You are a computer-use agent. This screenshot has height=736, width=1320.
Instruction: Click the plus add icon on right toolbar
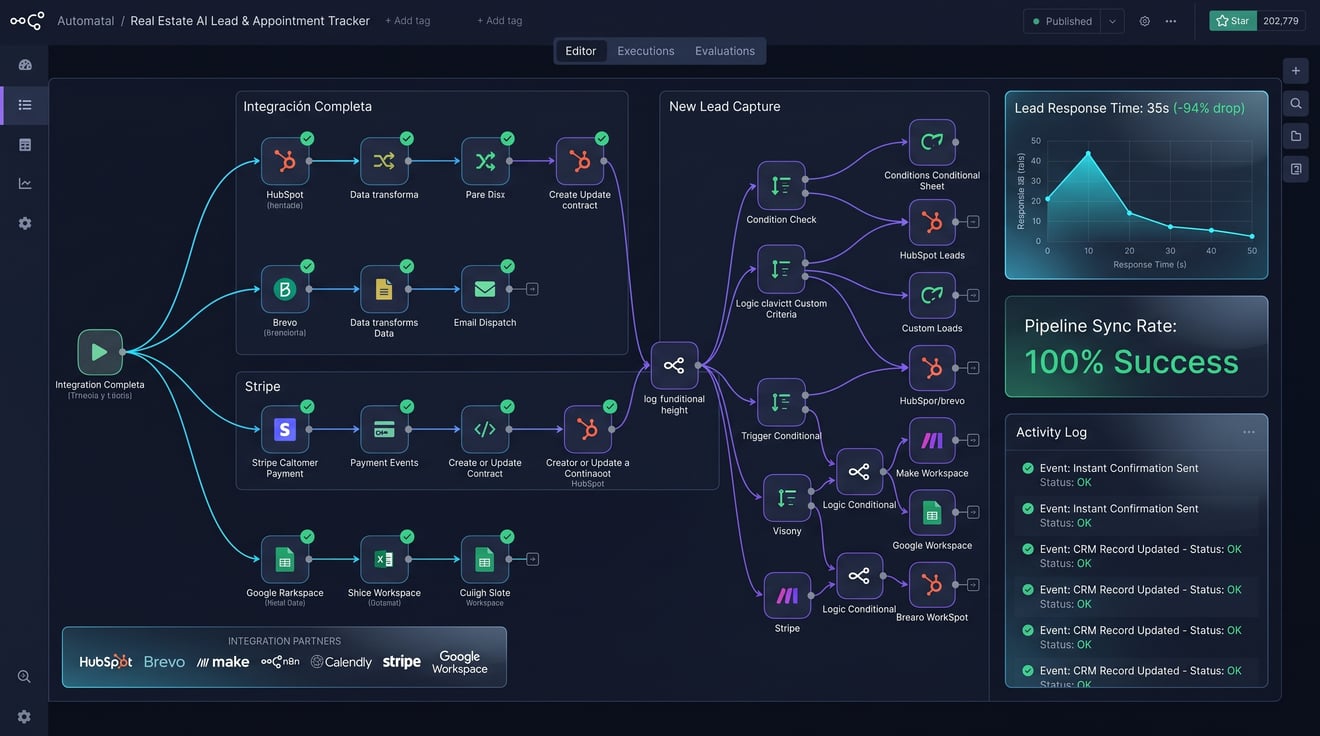tap(1296, 71)
